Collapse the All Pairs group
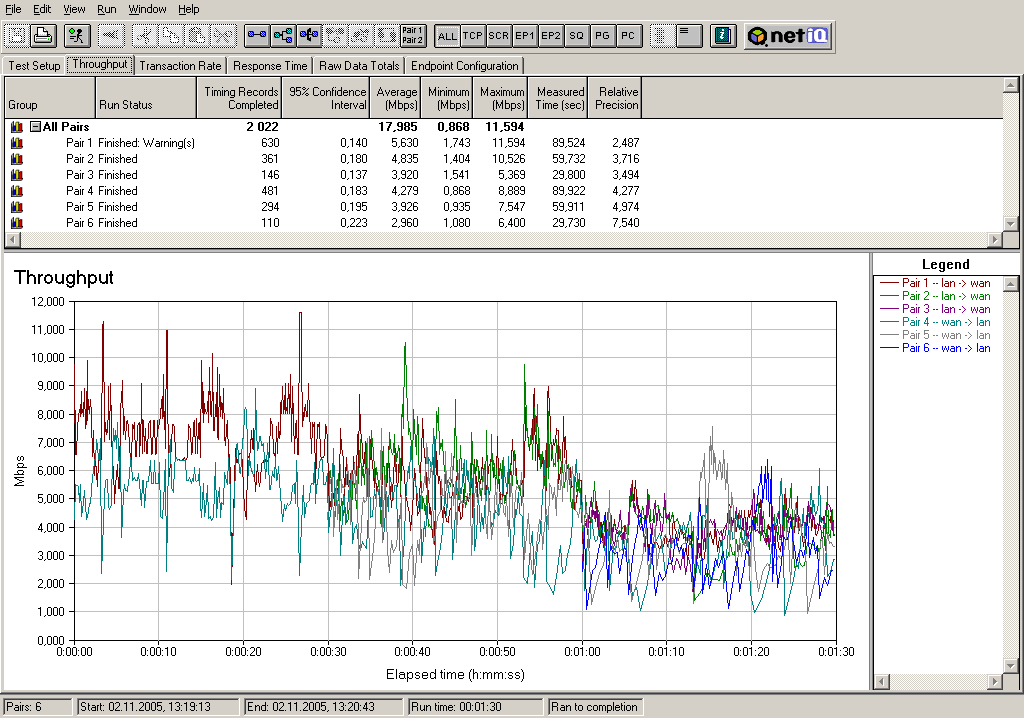Screen dimensions: 1024x718 35,127
